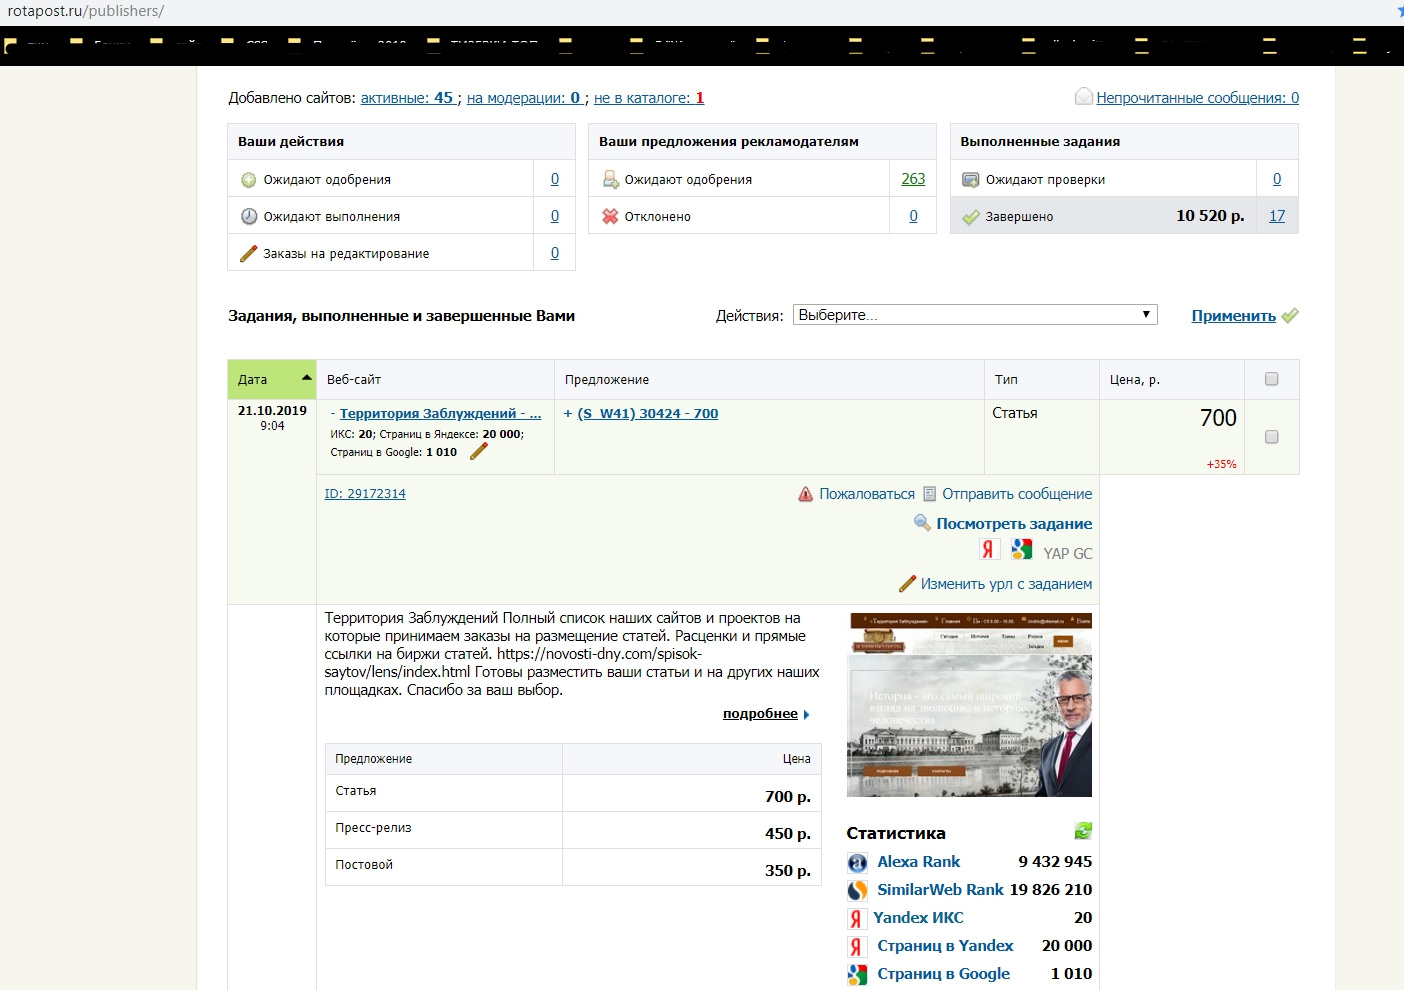This screenshot has height=990, width=1404.
Task: Click the green refresh statistics icon
Action: 1083,830
